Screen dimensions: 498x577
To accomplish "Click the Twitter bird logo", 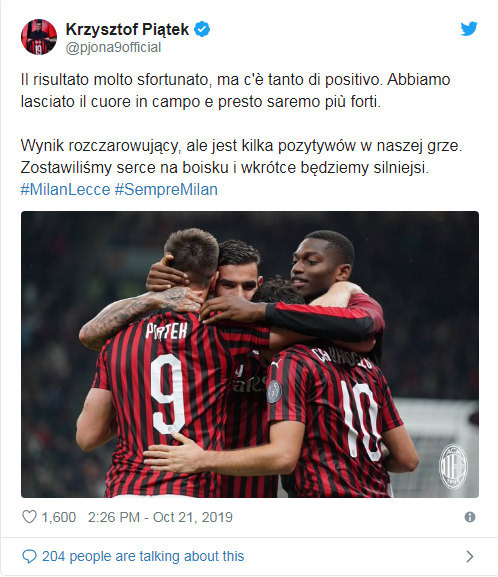I will (469, 29).
